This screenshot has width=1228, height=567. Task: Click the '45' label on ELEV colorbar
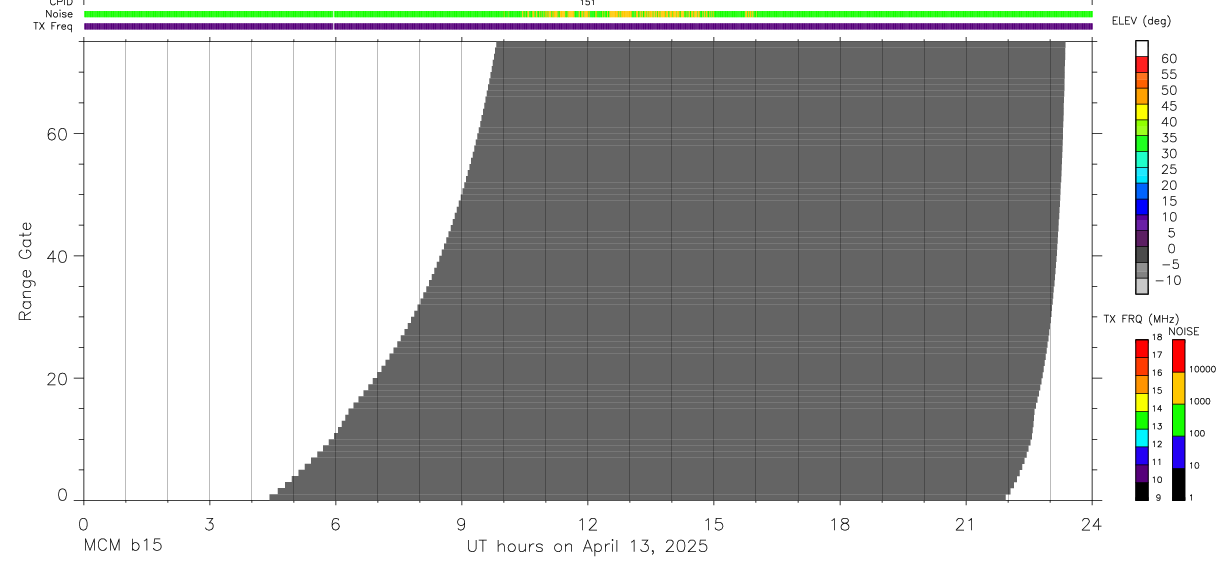tap(1171, 106)
